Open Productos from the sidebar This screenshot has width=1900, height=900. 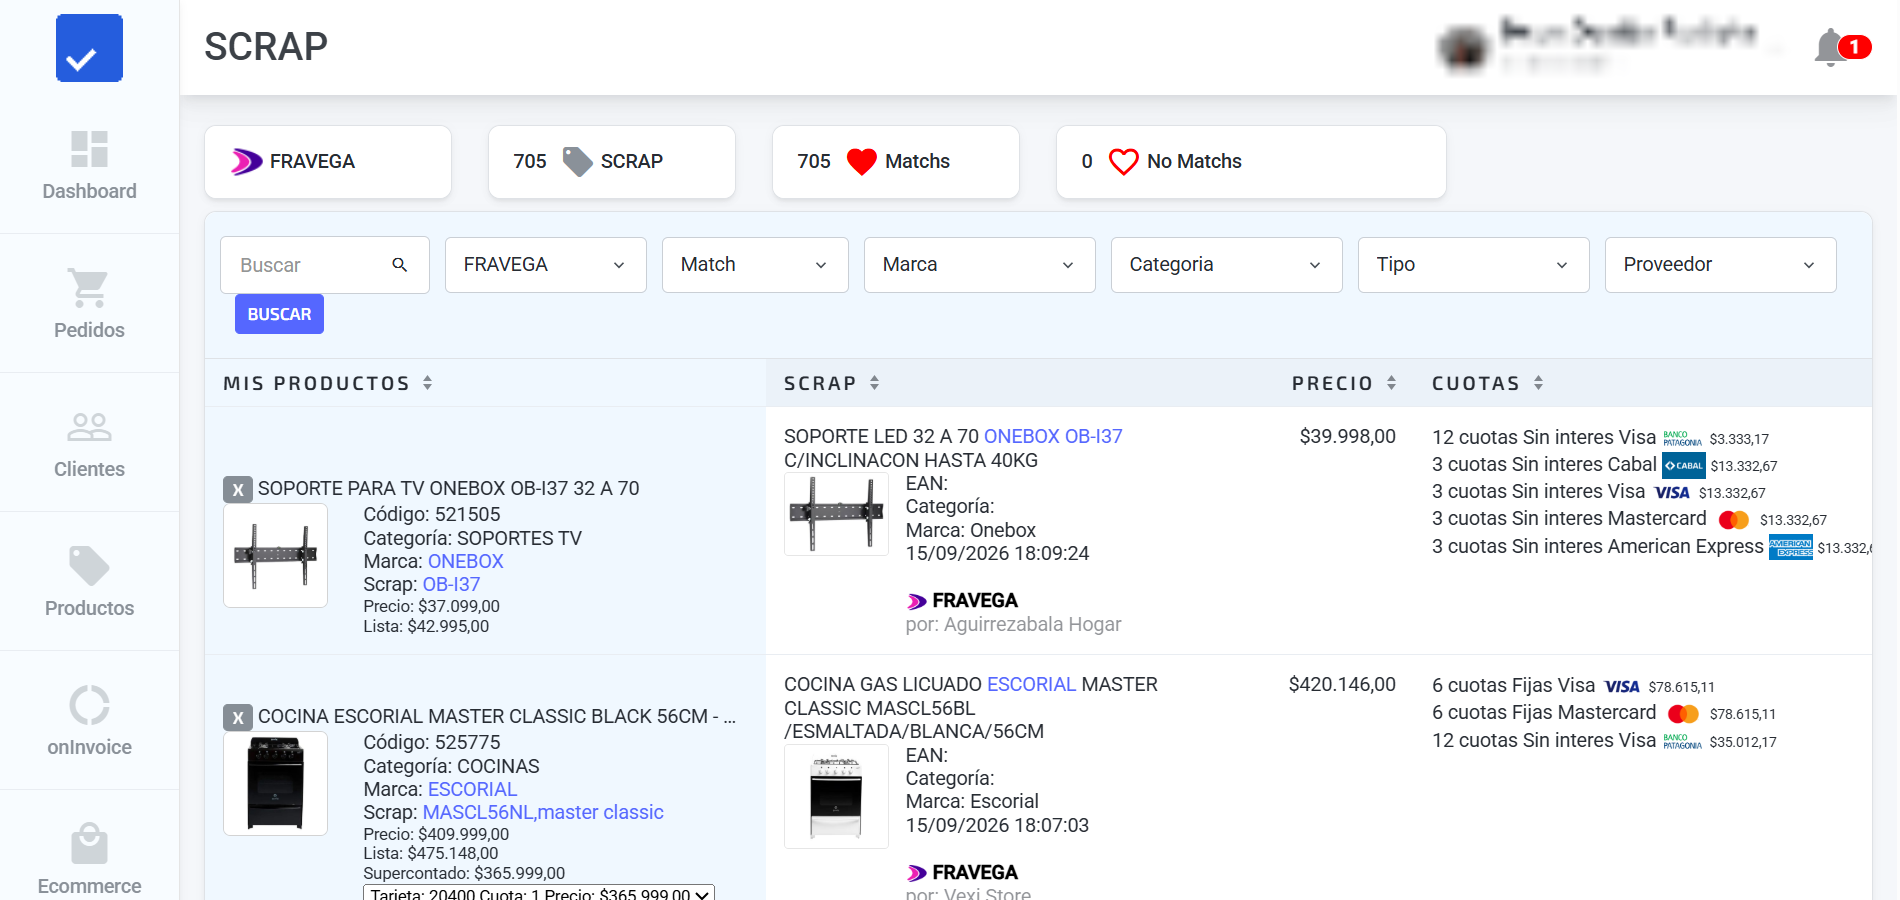[89, 582]
